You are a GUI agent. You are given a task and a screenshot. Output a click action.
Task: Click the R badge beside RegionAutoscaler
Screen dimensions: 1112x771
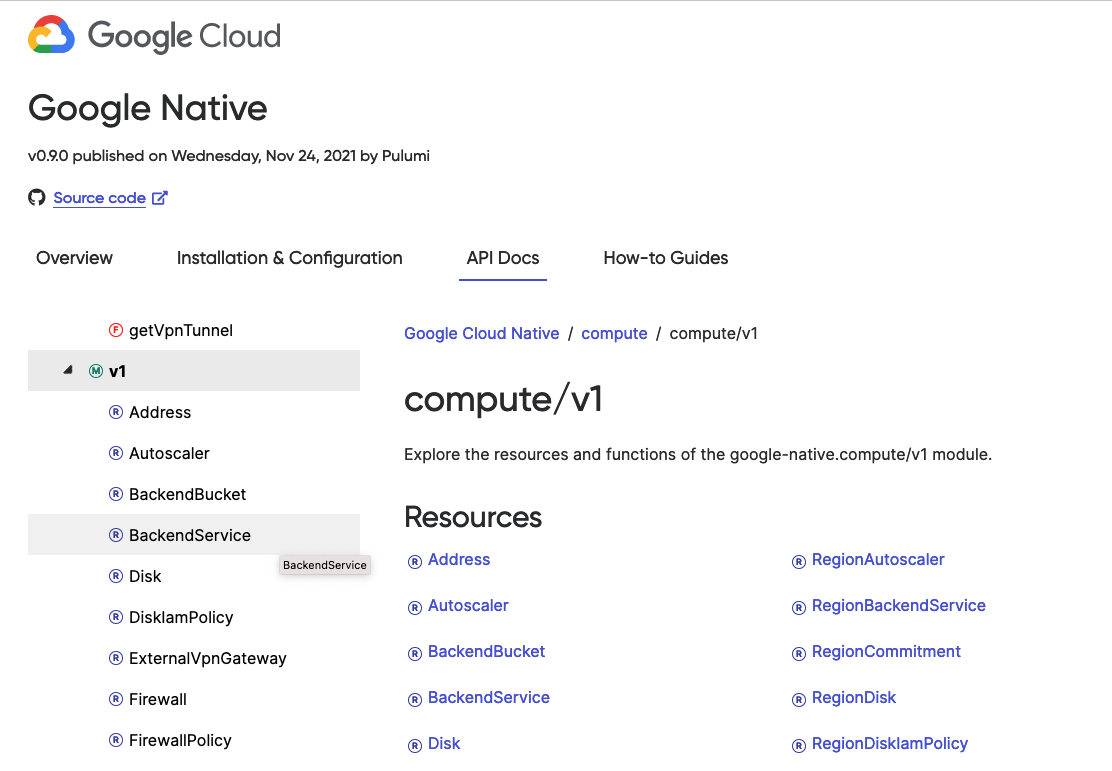pos(798,560)
